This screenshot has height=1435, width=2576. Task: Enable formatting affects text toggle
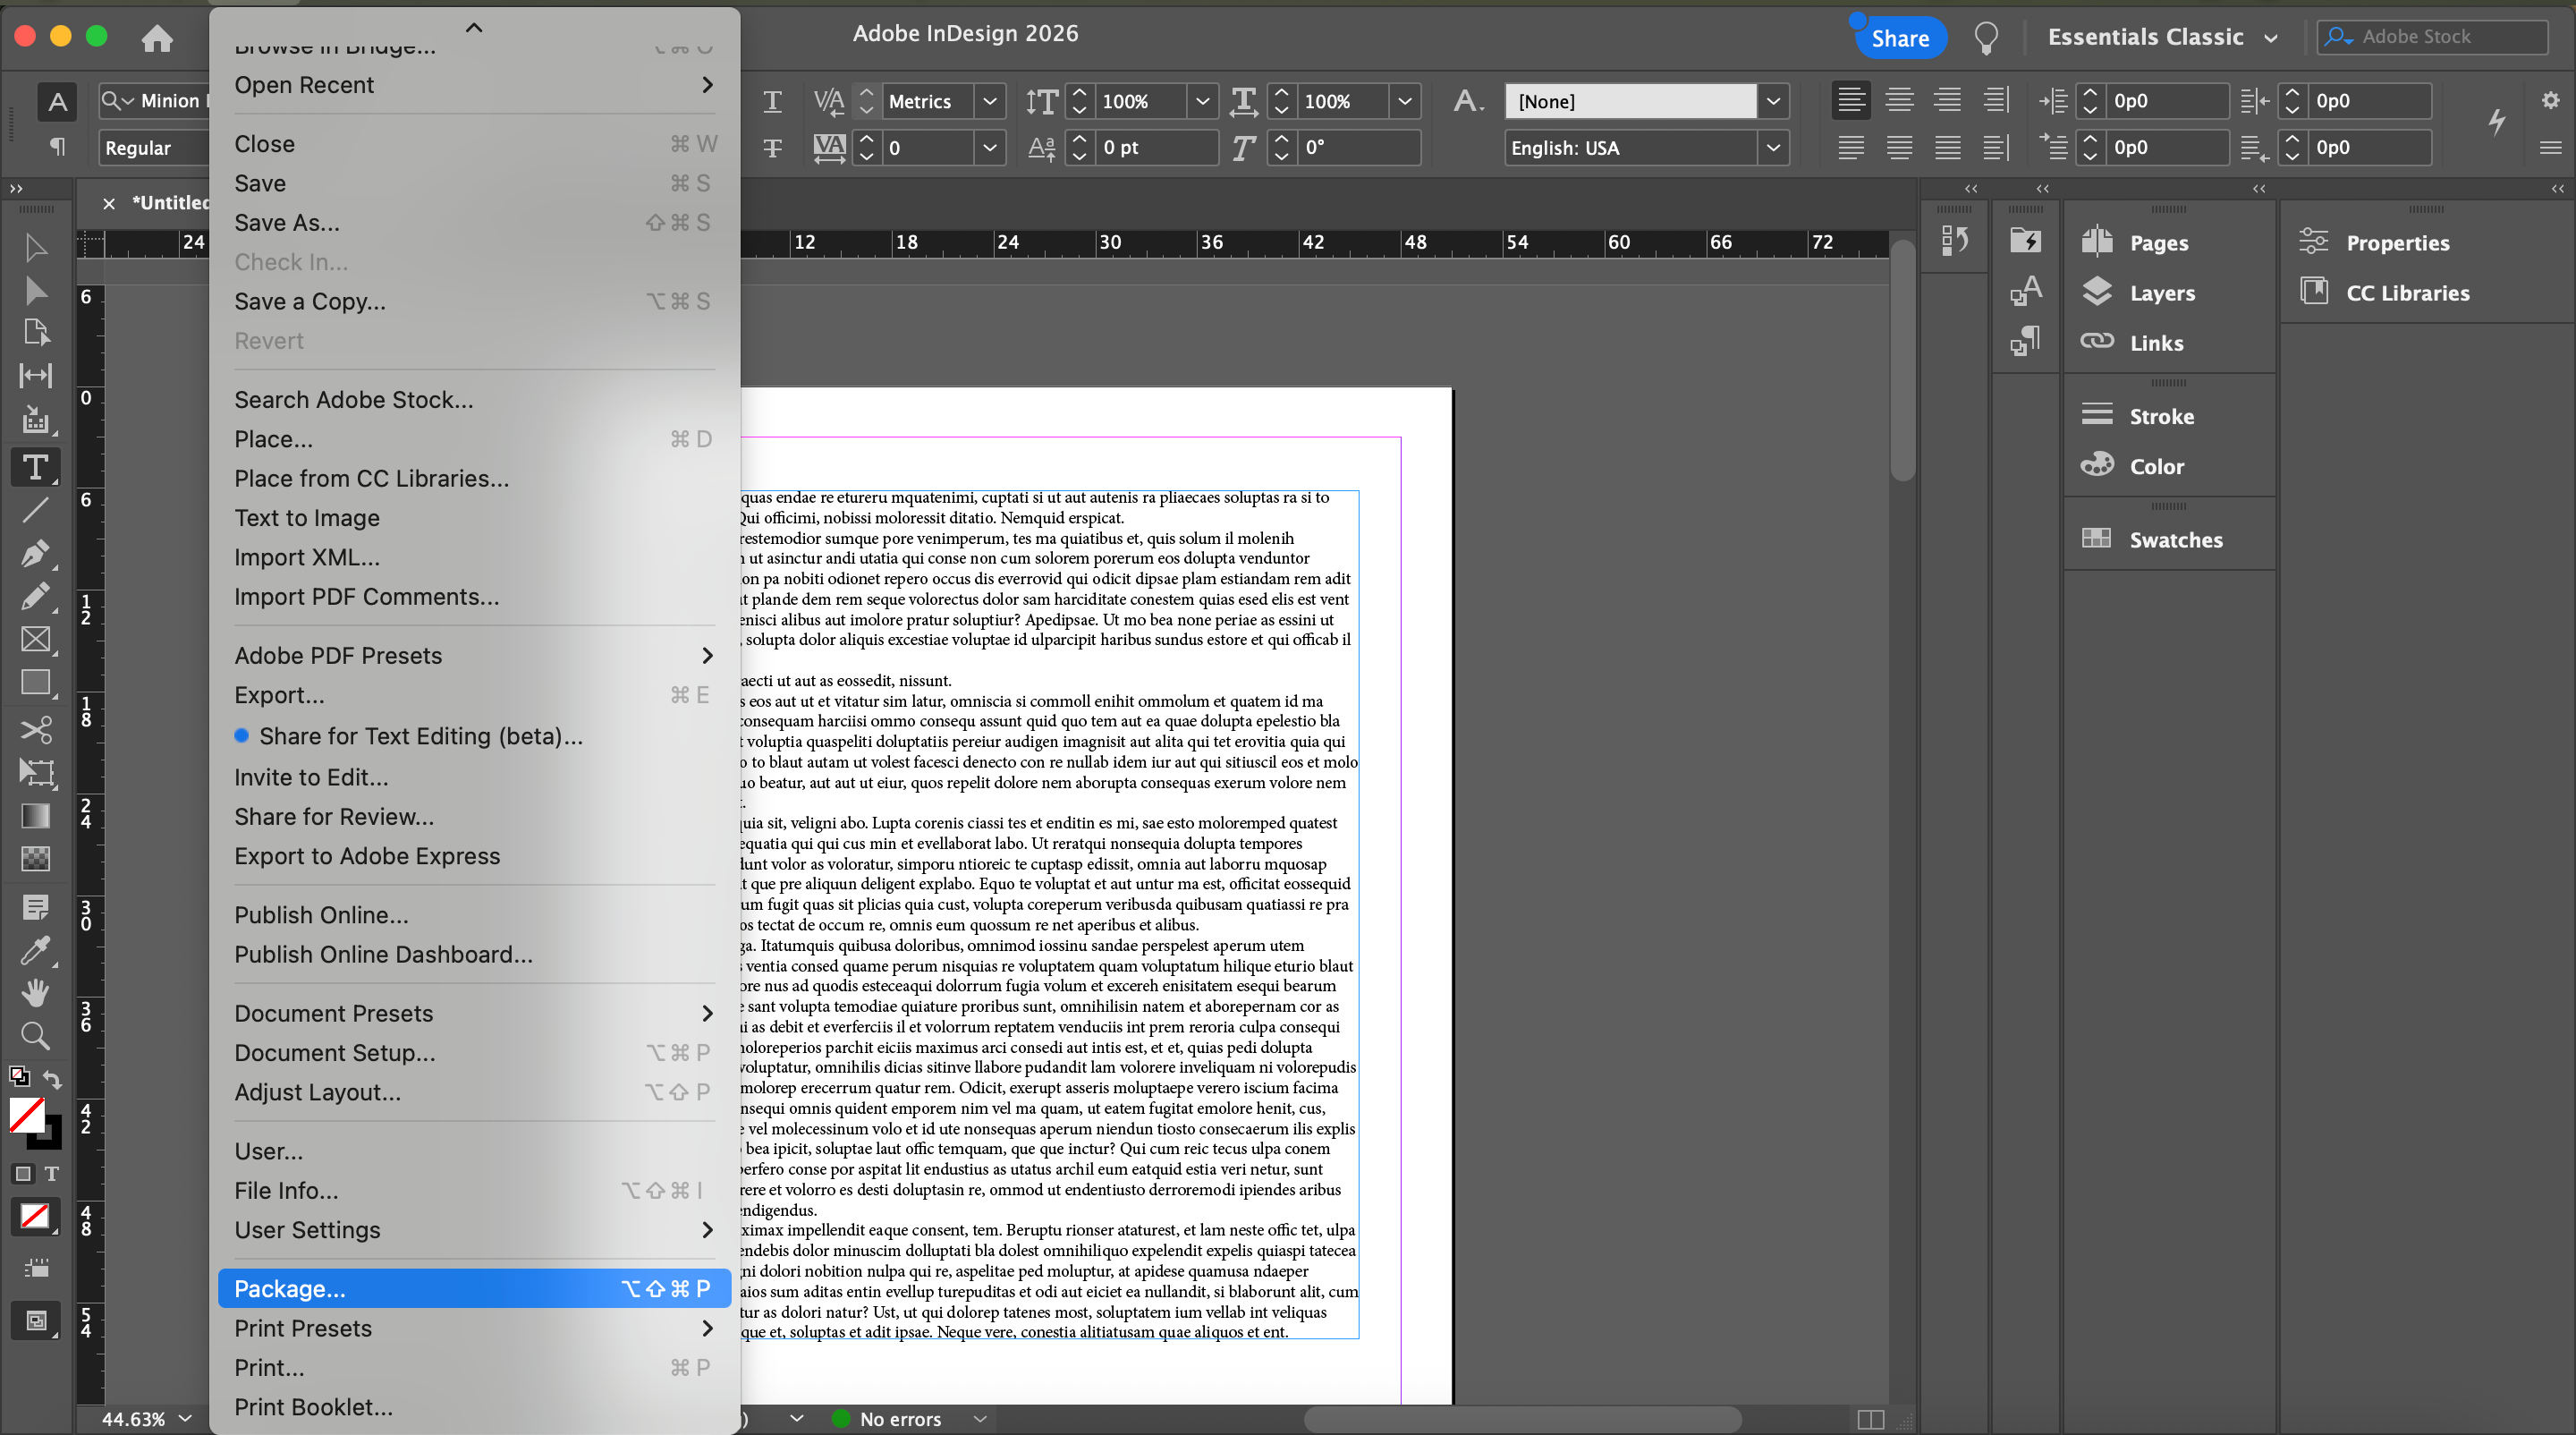[x=52, y=1173]
